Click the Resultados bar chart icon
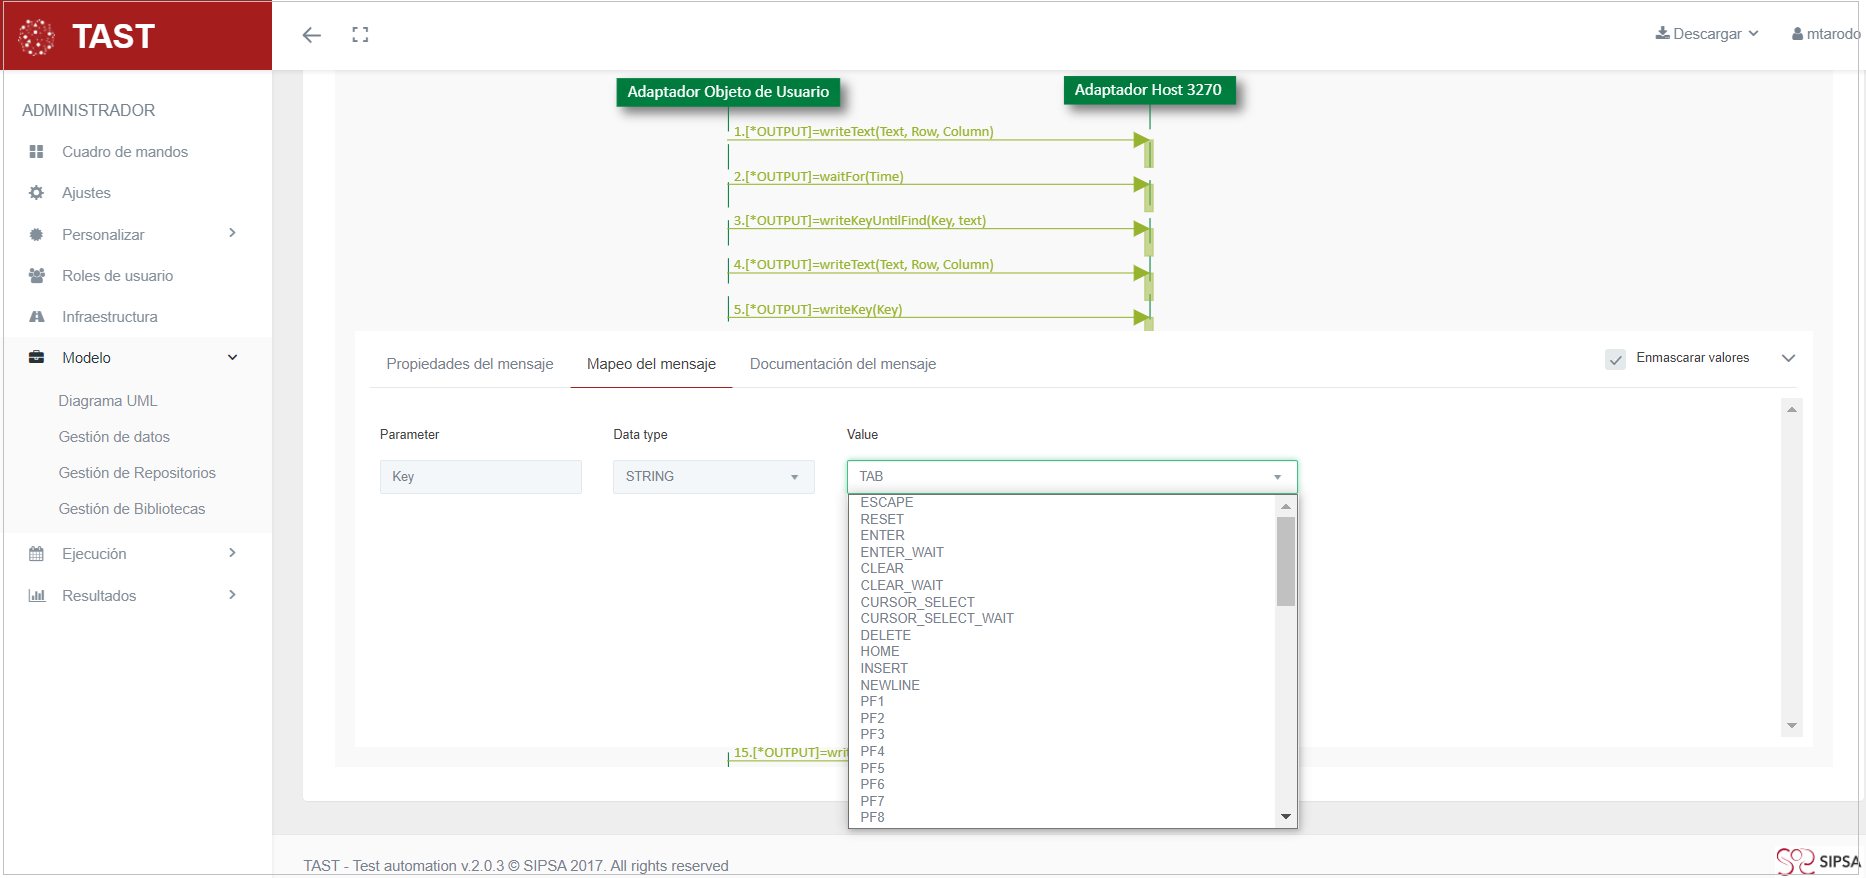 click(37, 596)
